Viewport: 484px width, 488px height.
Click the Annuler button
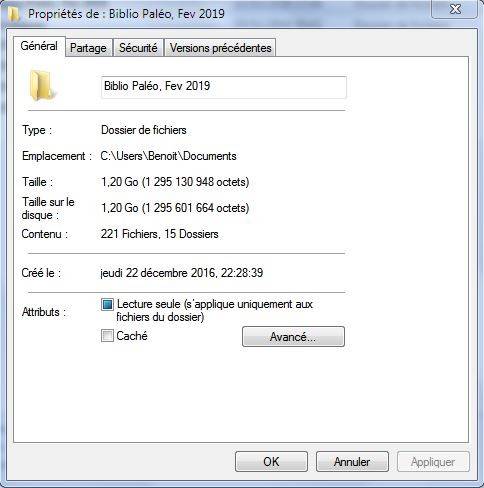(352, 462)
